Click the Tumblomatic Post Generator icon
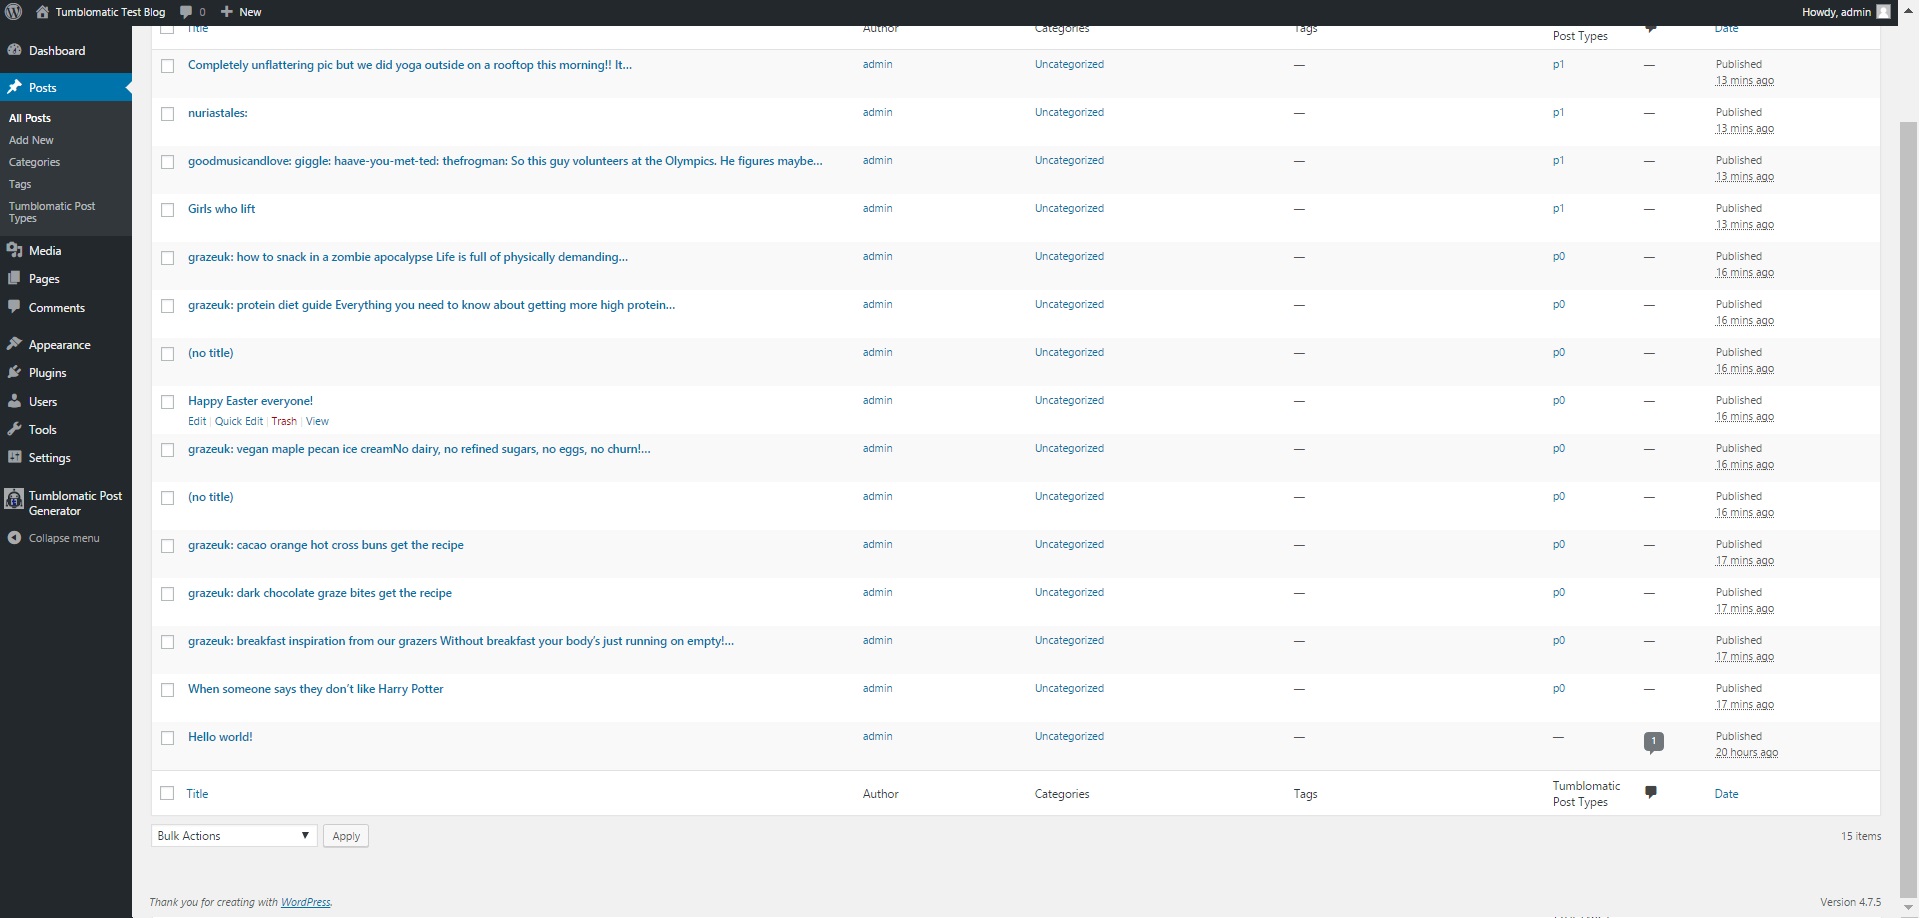This screenshot has height=918, width=1920. [x=14, y=500]
